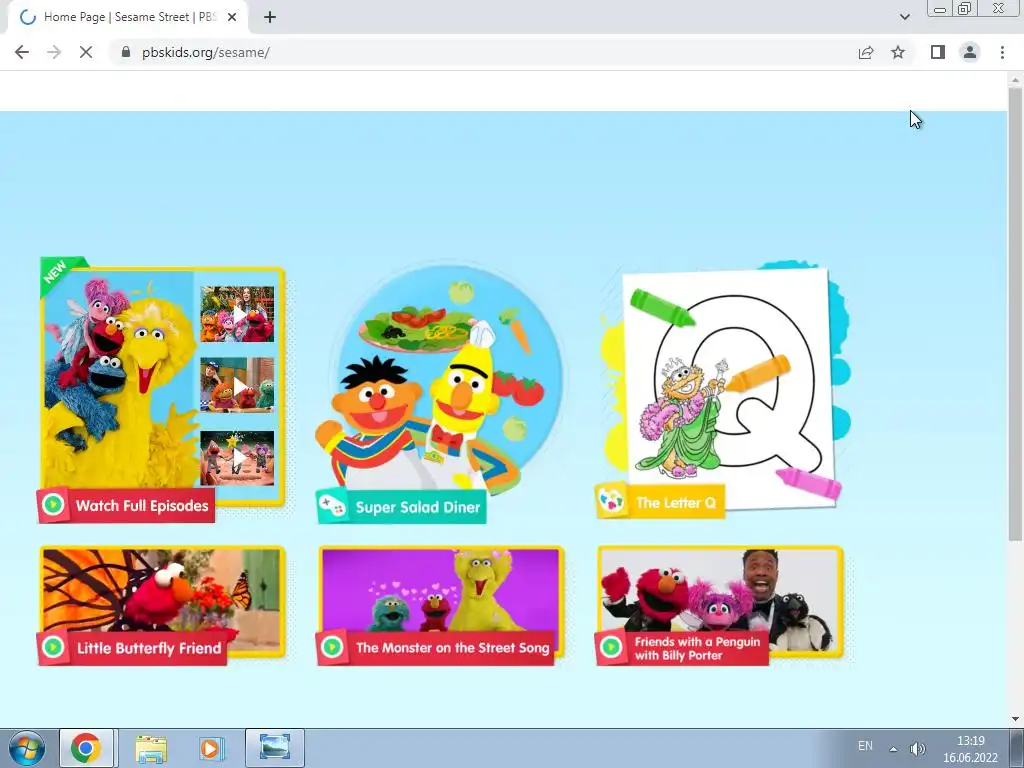This screenshot has height=768, width=1024.
Task: Open Chrome three-dot menu
Action: (x=1002, y=52)
